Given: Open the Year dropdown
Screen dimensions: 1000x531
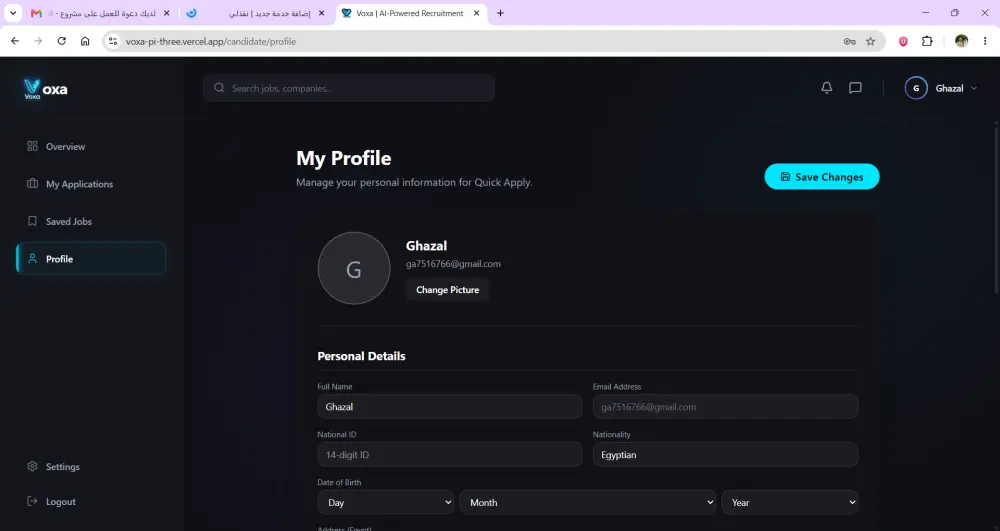Looking at the screenshot, I should pyautogui.click(x=790, y=502).
